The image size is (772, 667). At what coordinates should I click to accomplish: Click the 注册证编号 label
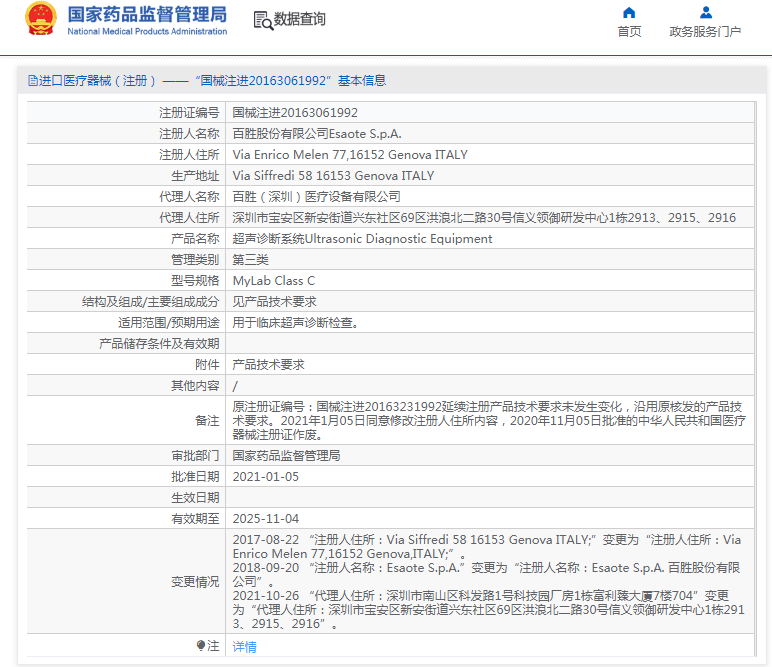point(189,113)
